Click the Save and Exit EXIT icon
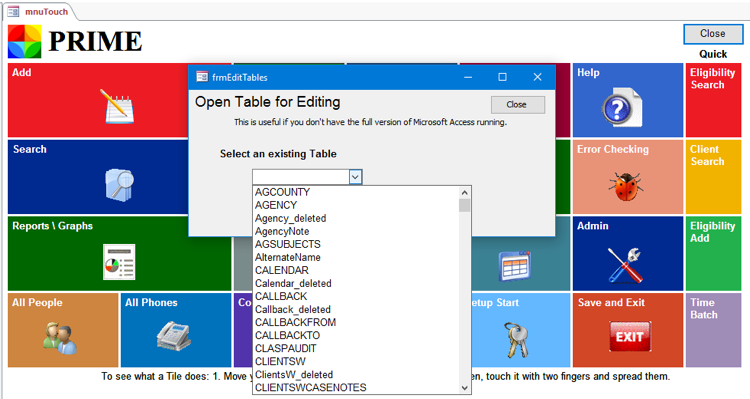Image resolution: width=750 pixels, height=399 pixels. click(629, 336)
